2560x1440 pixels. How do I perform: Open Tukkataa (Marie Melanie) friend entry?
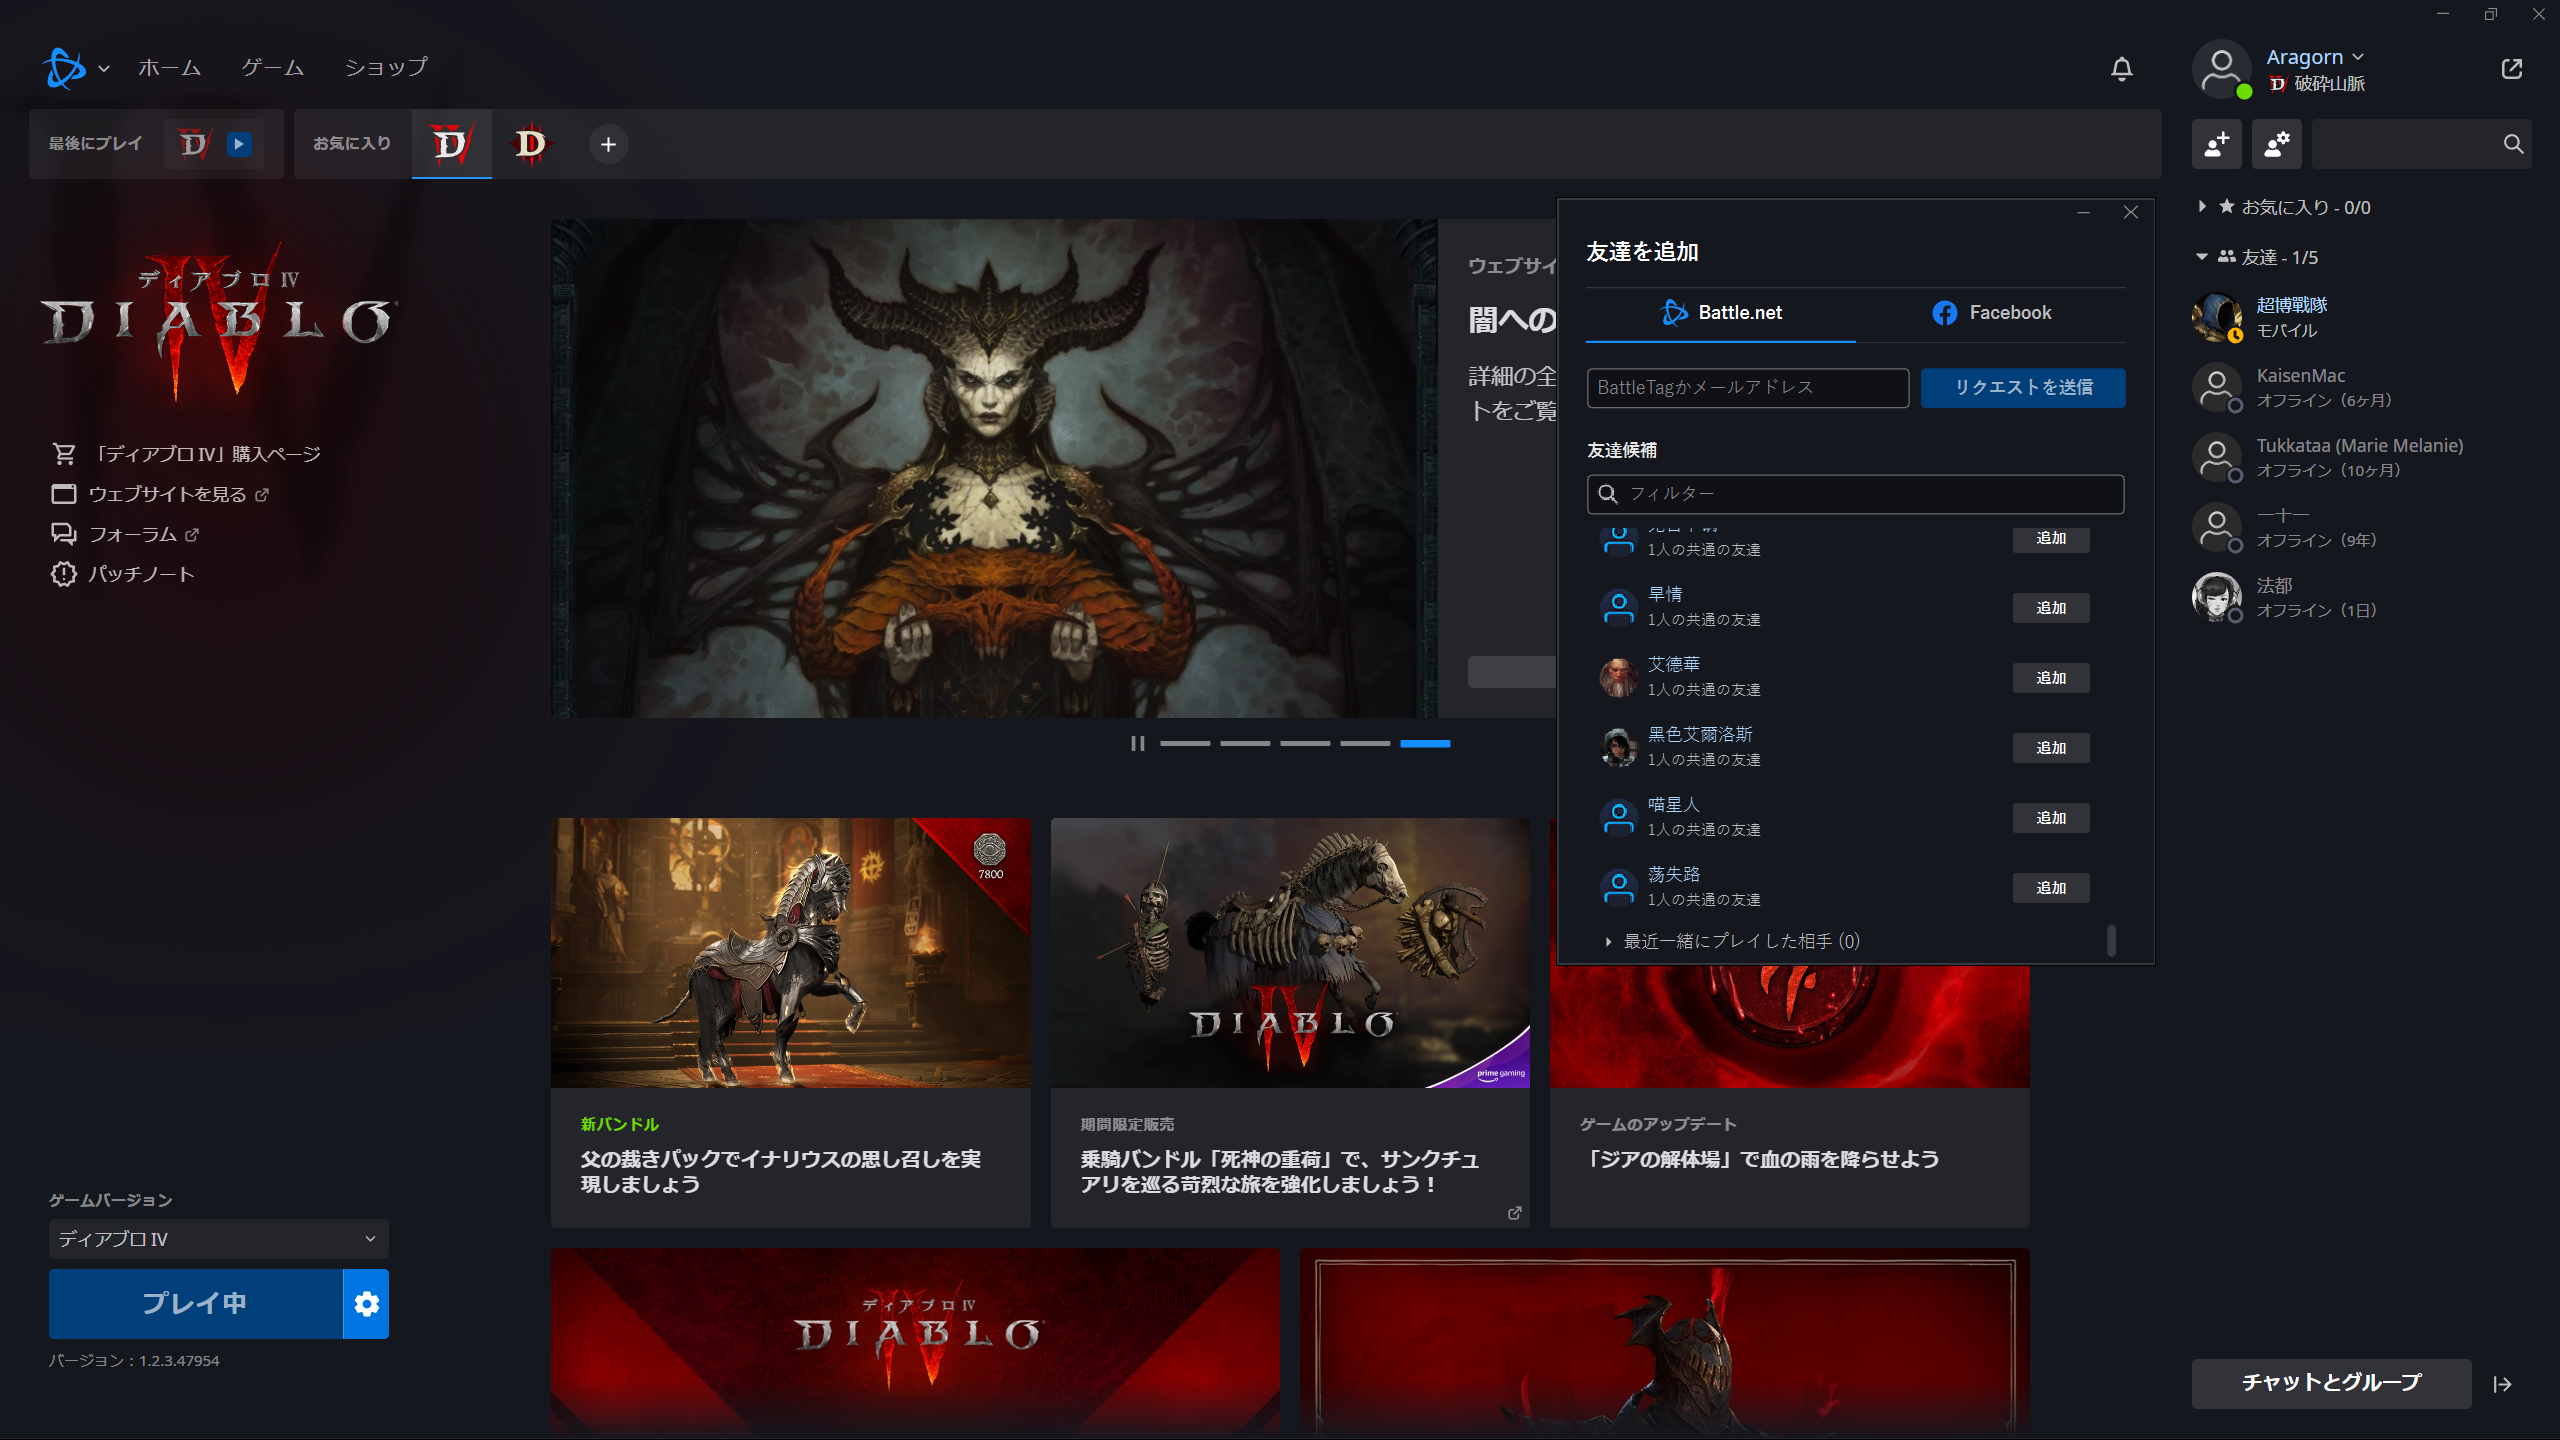pyautogui.click(x=2360, y=457)
